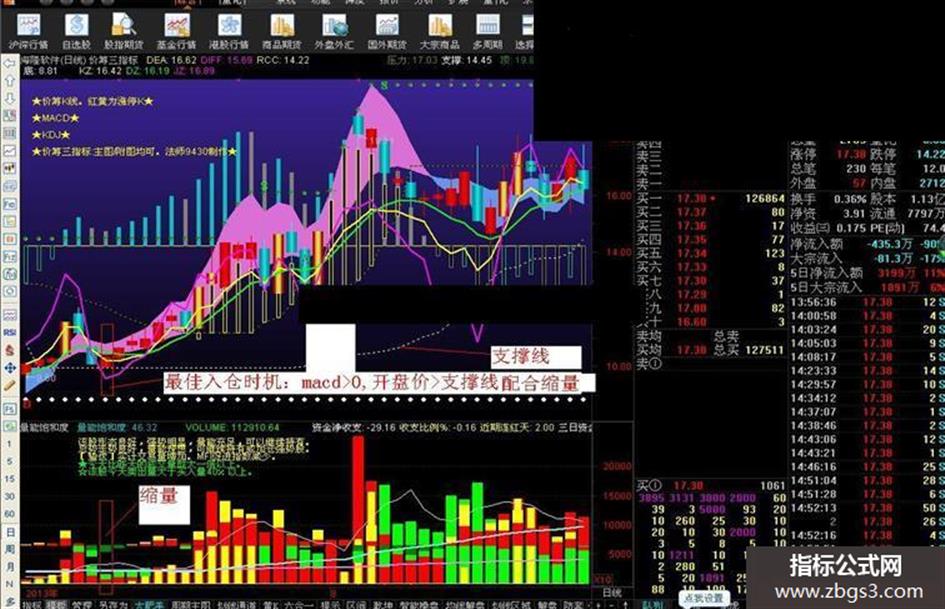Viewport: 945px width, 609px height.
Task: Switch to 15-minute period in sidebar
Action: pos(10,479)
